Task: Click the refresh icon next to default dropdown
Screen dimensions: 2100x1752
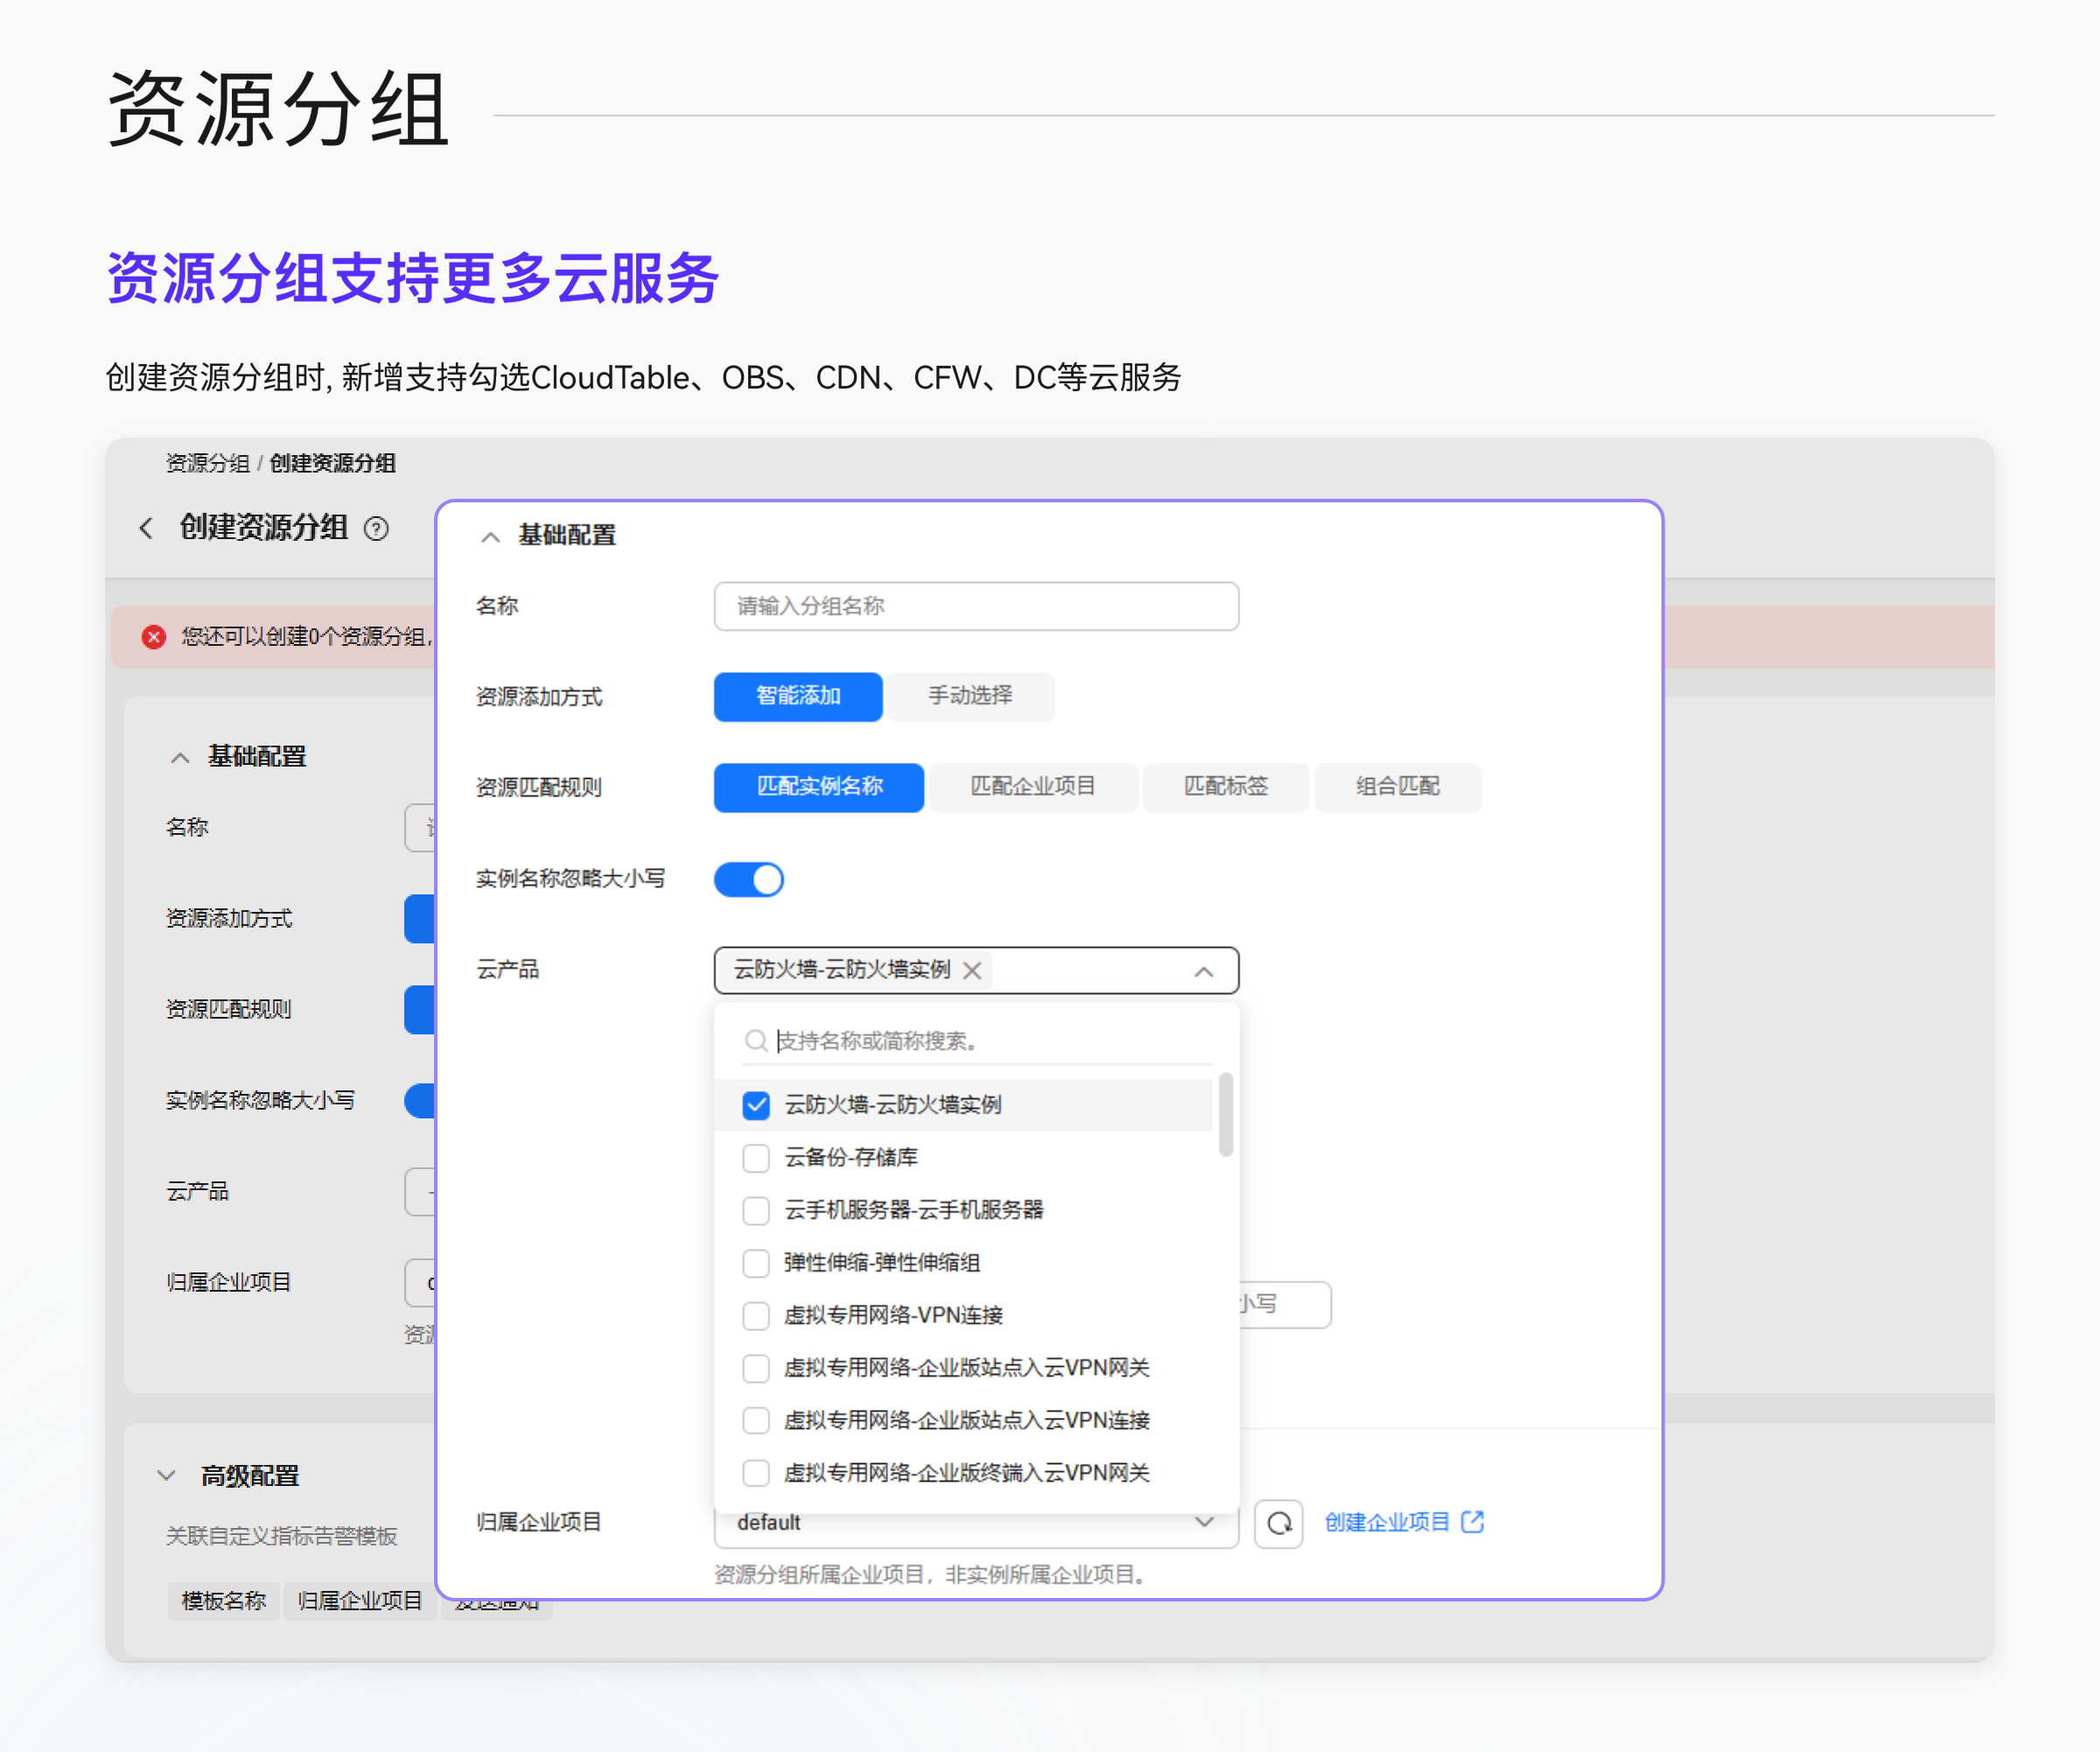Action: point(1278,1523)
